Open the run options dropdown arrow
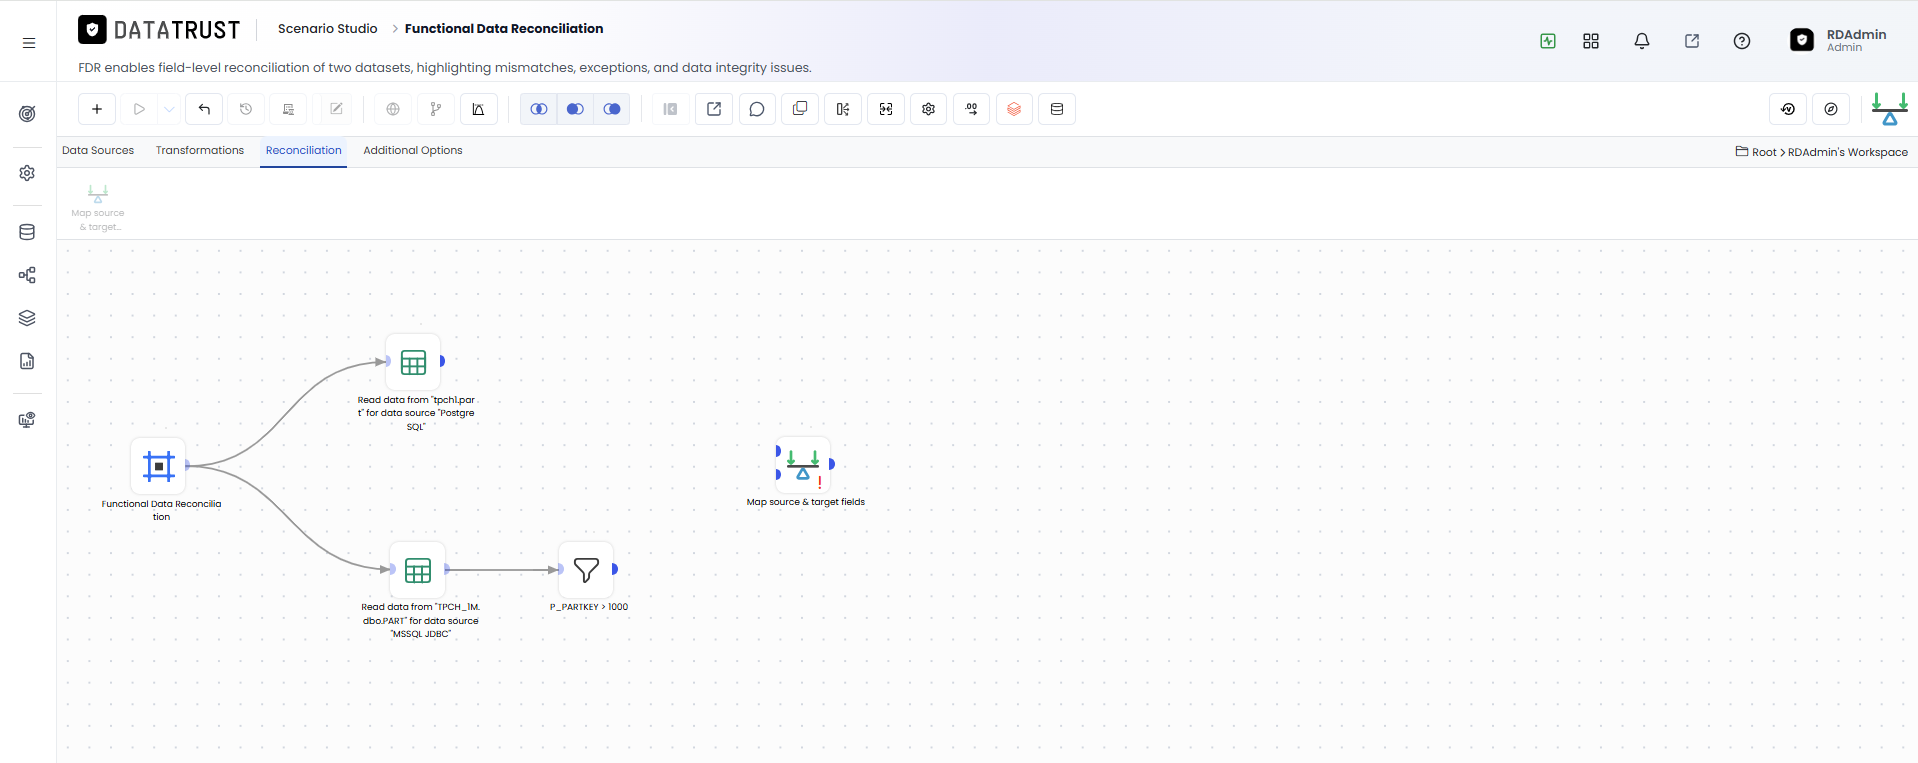The image size is (1918, 763). coord(169,109)
